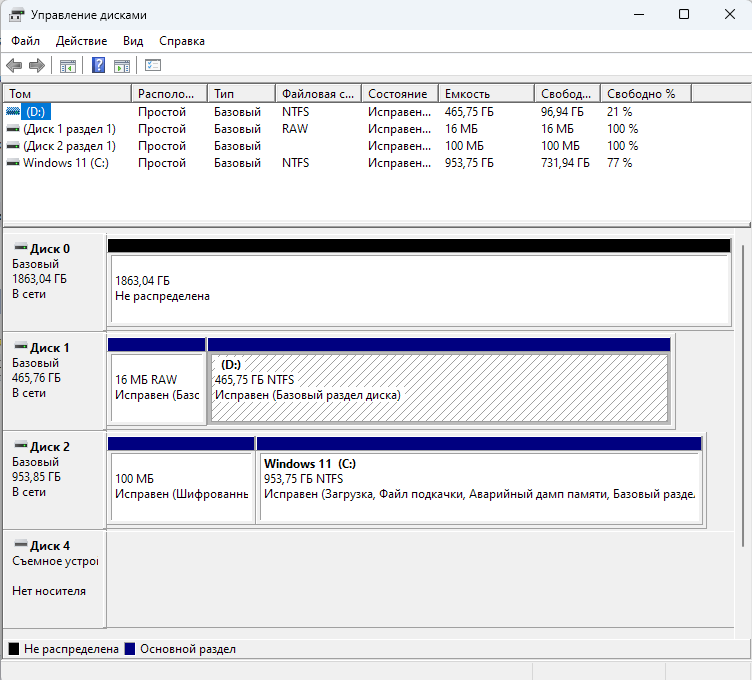The height and width of the screenshot is (680, 752).
Task: Click the Диск 0 drive icon
Action: pos(21,247)
